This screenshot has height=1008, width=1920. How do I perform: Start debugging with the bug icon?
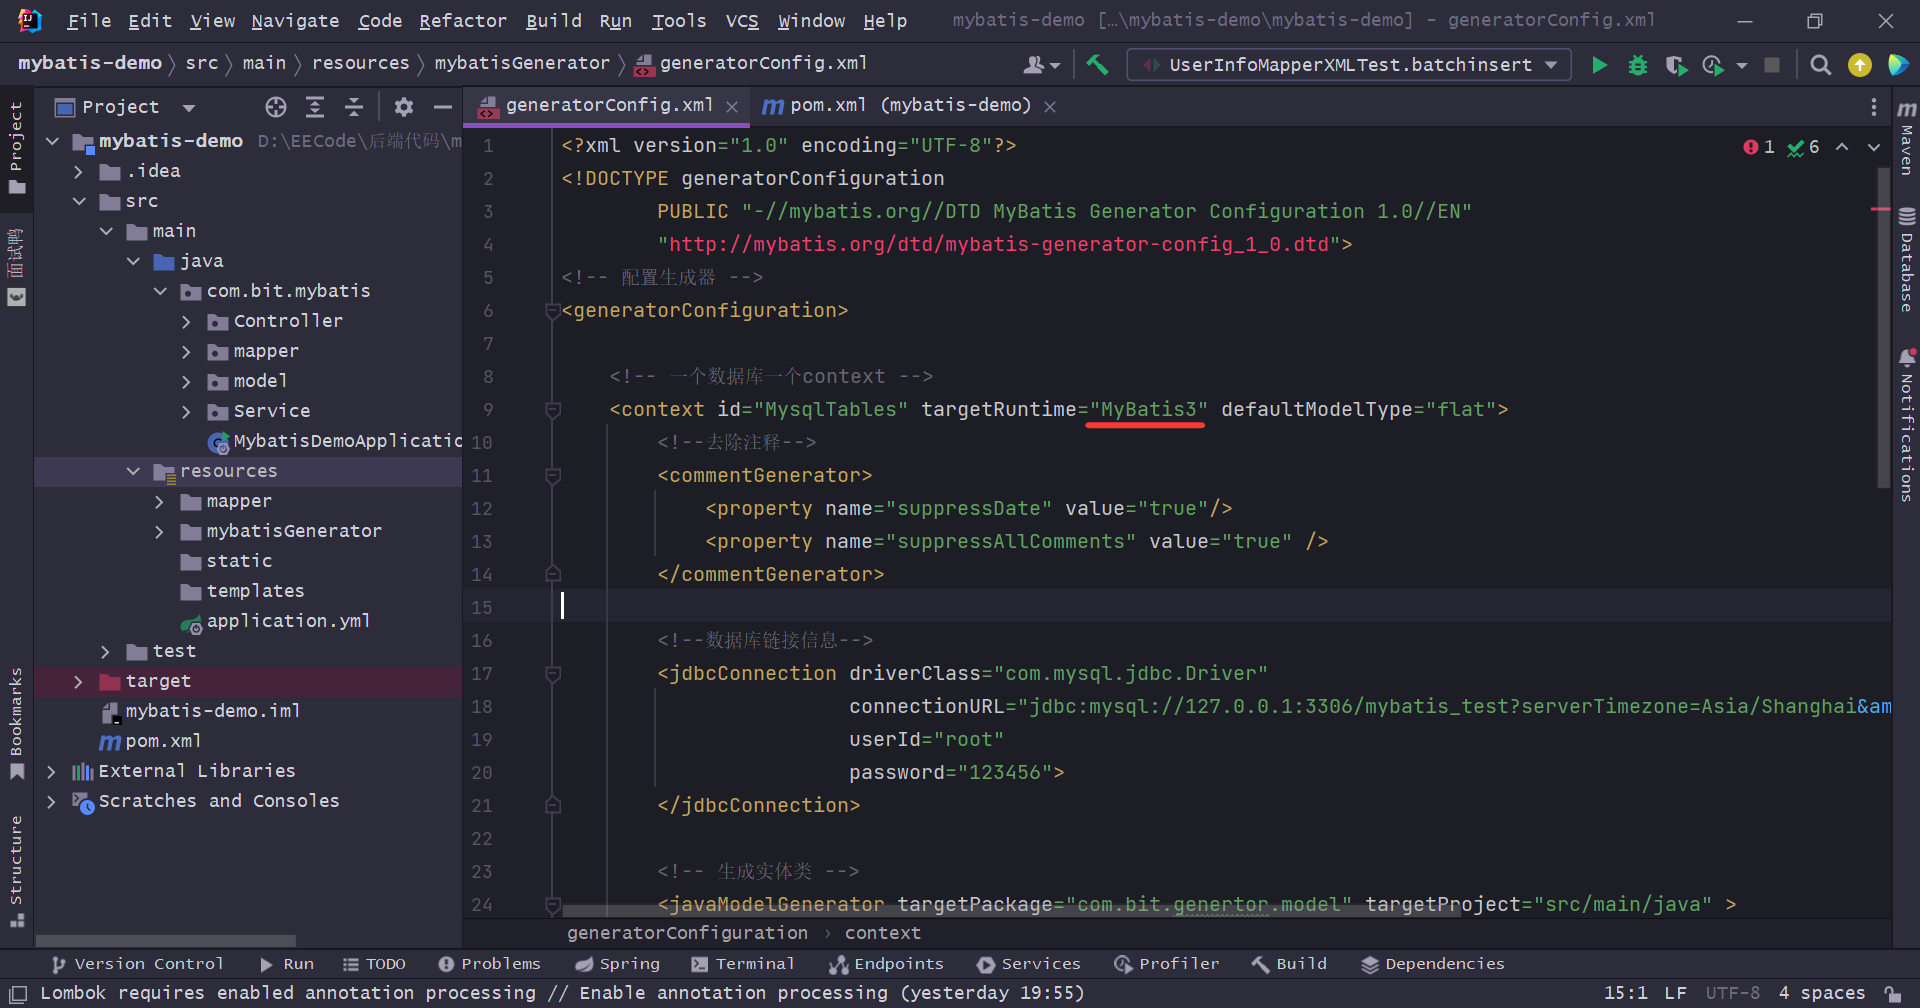tap(1638, 65)
